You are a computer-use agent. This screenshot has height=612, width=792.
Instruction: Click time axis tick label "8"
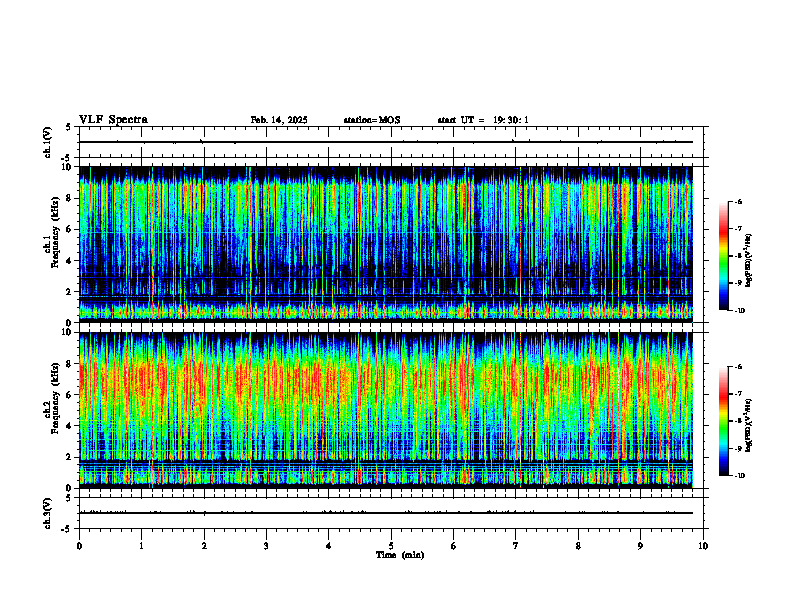[578, 546]
